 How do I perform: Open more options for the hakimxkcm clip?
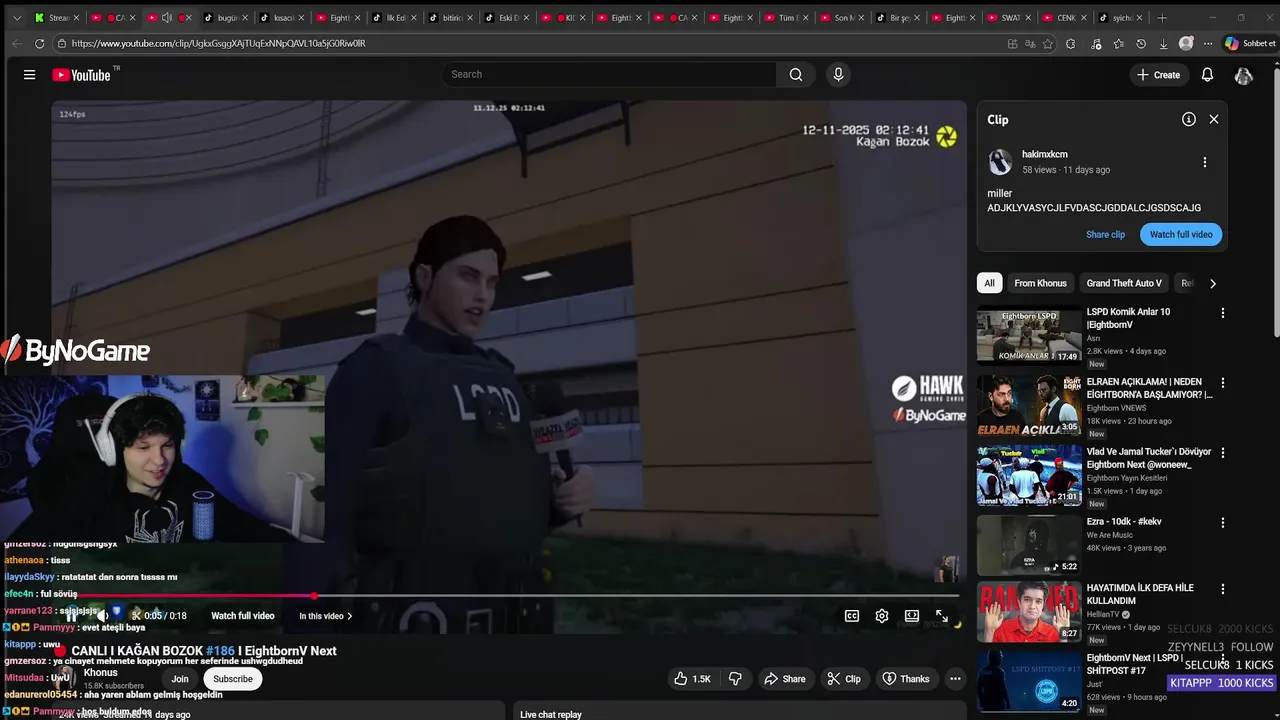click(1205, 162)
